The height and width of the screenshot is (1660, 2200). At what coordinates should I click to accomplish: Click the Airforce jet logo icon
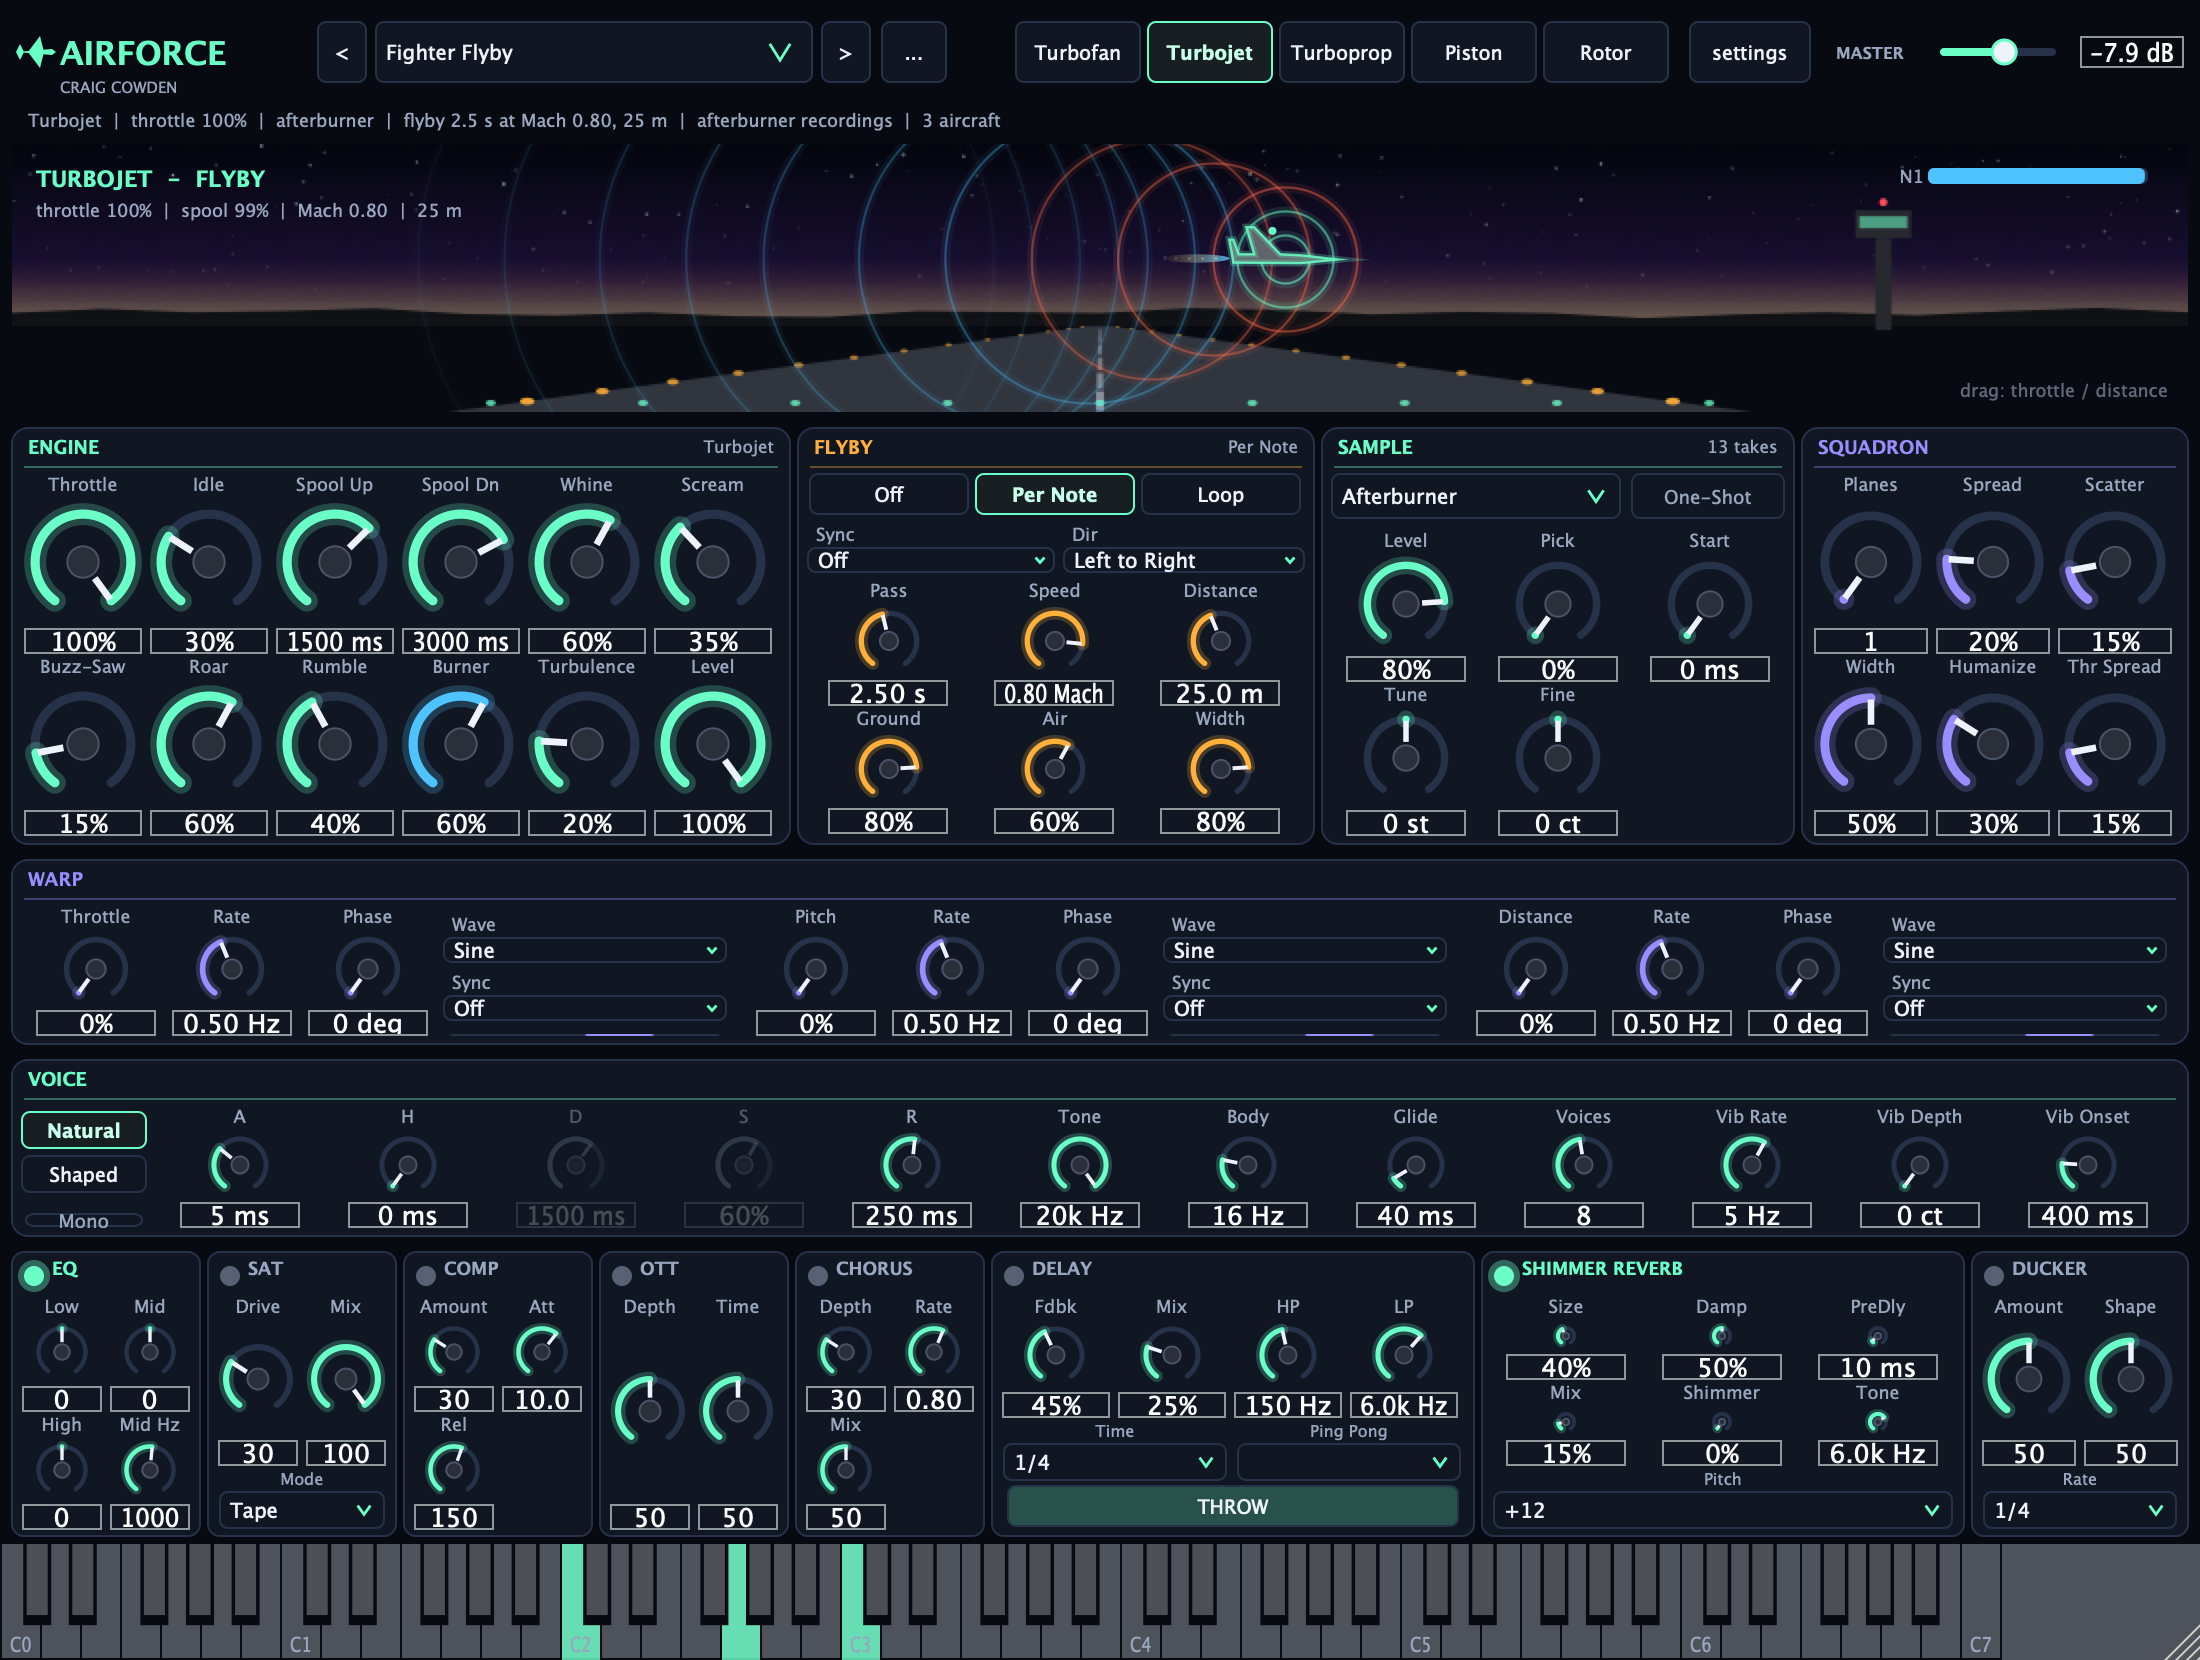pos(35,52)
